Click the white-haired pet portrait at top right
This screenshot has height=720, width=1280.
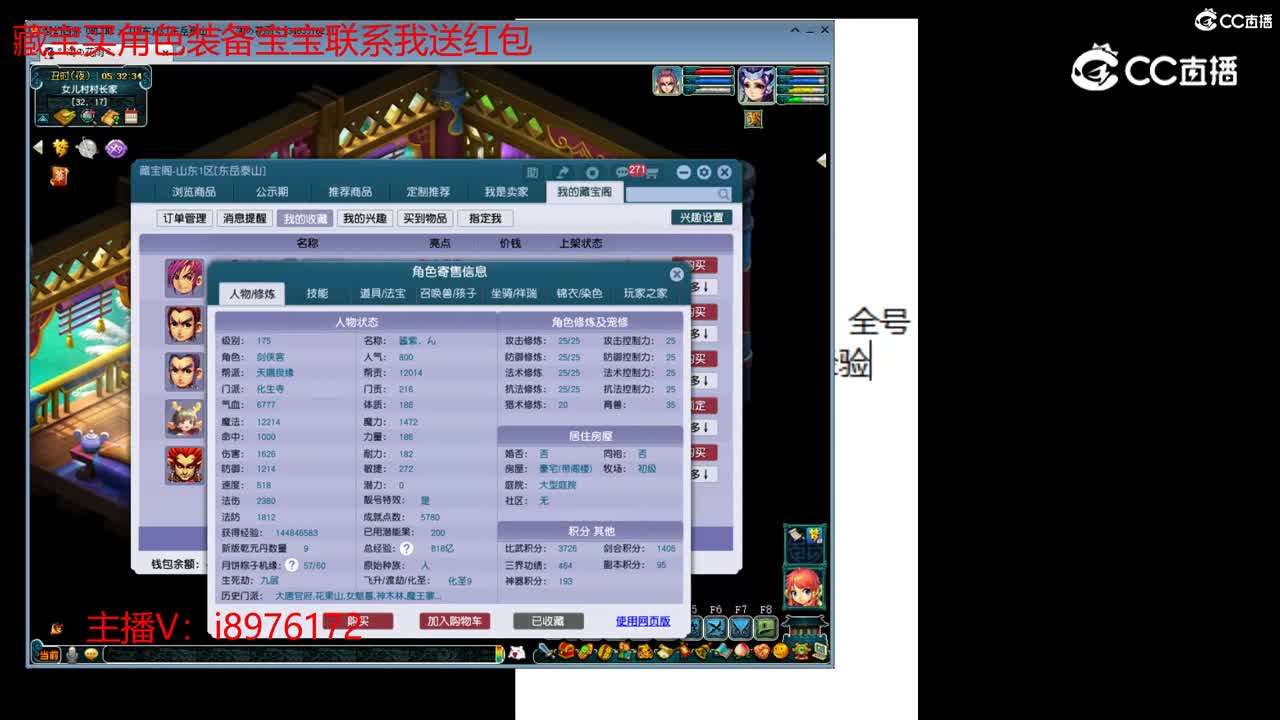pos(756,85)
